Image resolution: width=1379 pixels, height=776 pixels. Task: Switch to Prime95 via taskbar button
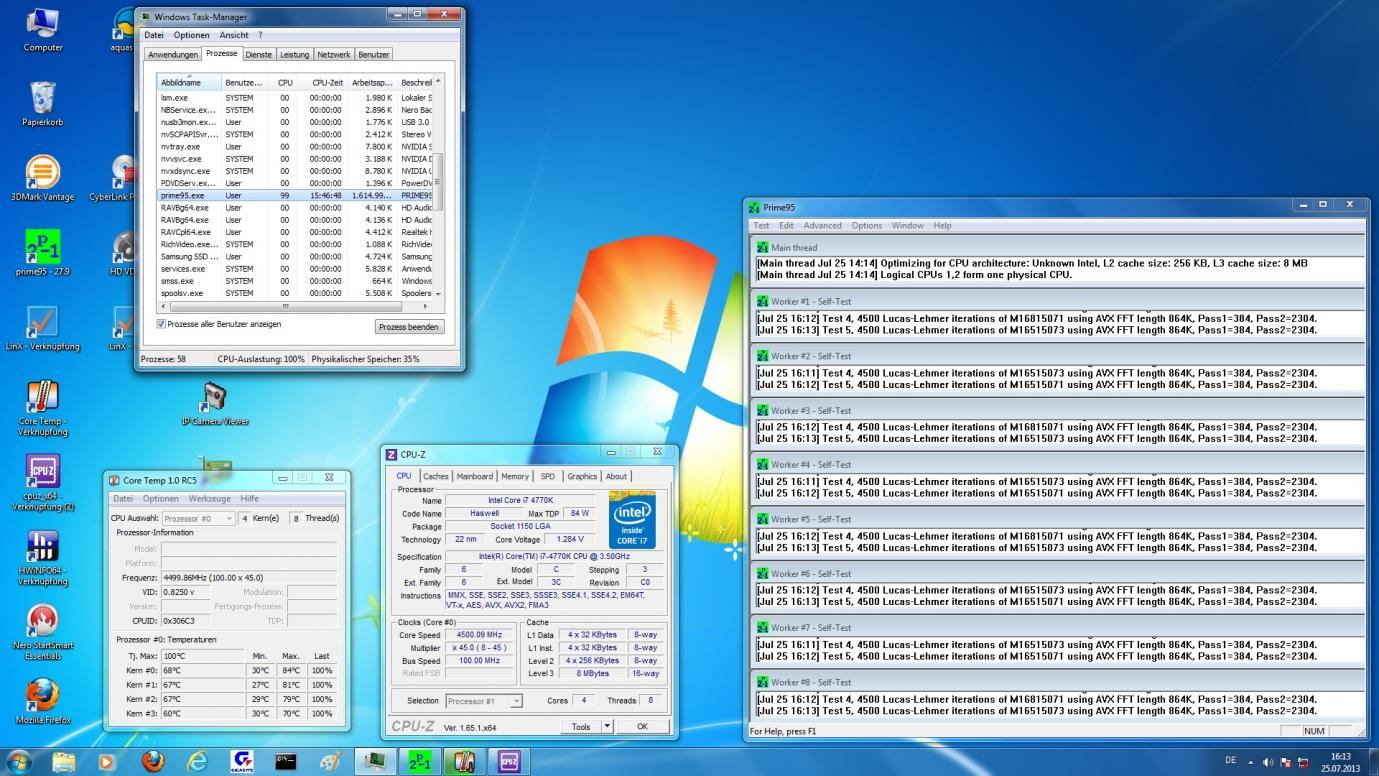[x=420, y=762]
